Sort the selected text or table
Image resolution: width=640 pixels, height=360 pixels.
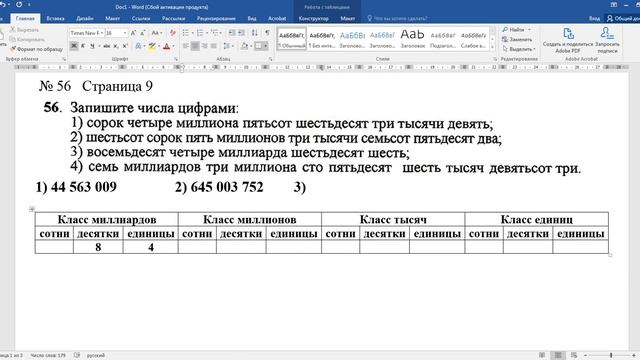click(255, 33)
